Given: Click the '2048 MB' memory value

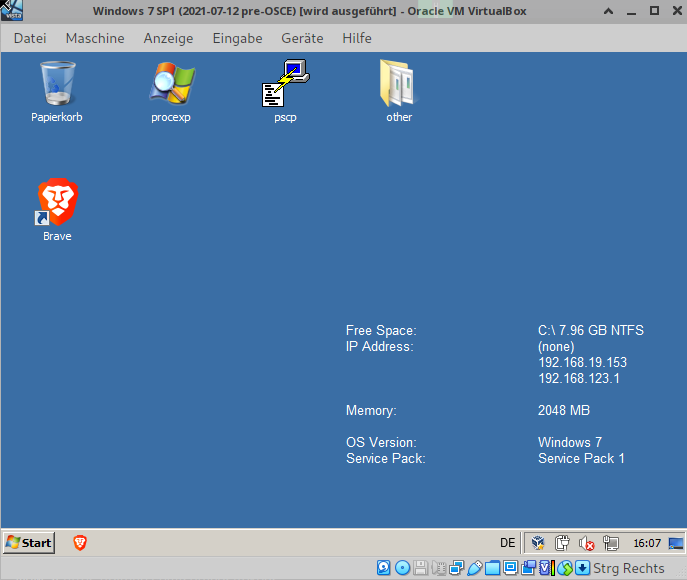Looking at the screenshot, I should click(x=564, y=410).
